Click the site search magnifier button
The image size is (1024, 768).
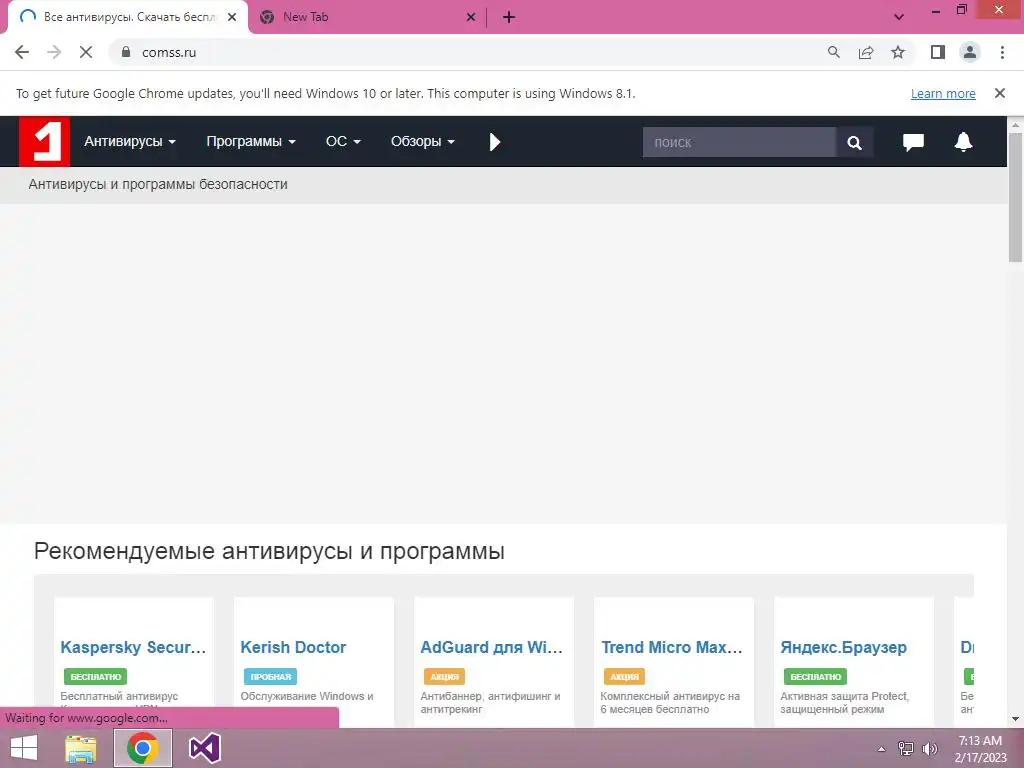pos(854,142)
